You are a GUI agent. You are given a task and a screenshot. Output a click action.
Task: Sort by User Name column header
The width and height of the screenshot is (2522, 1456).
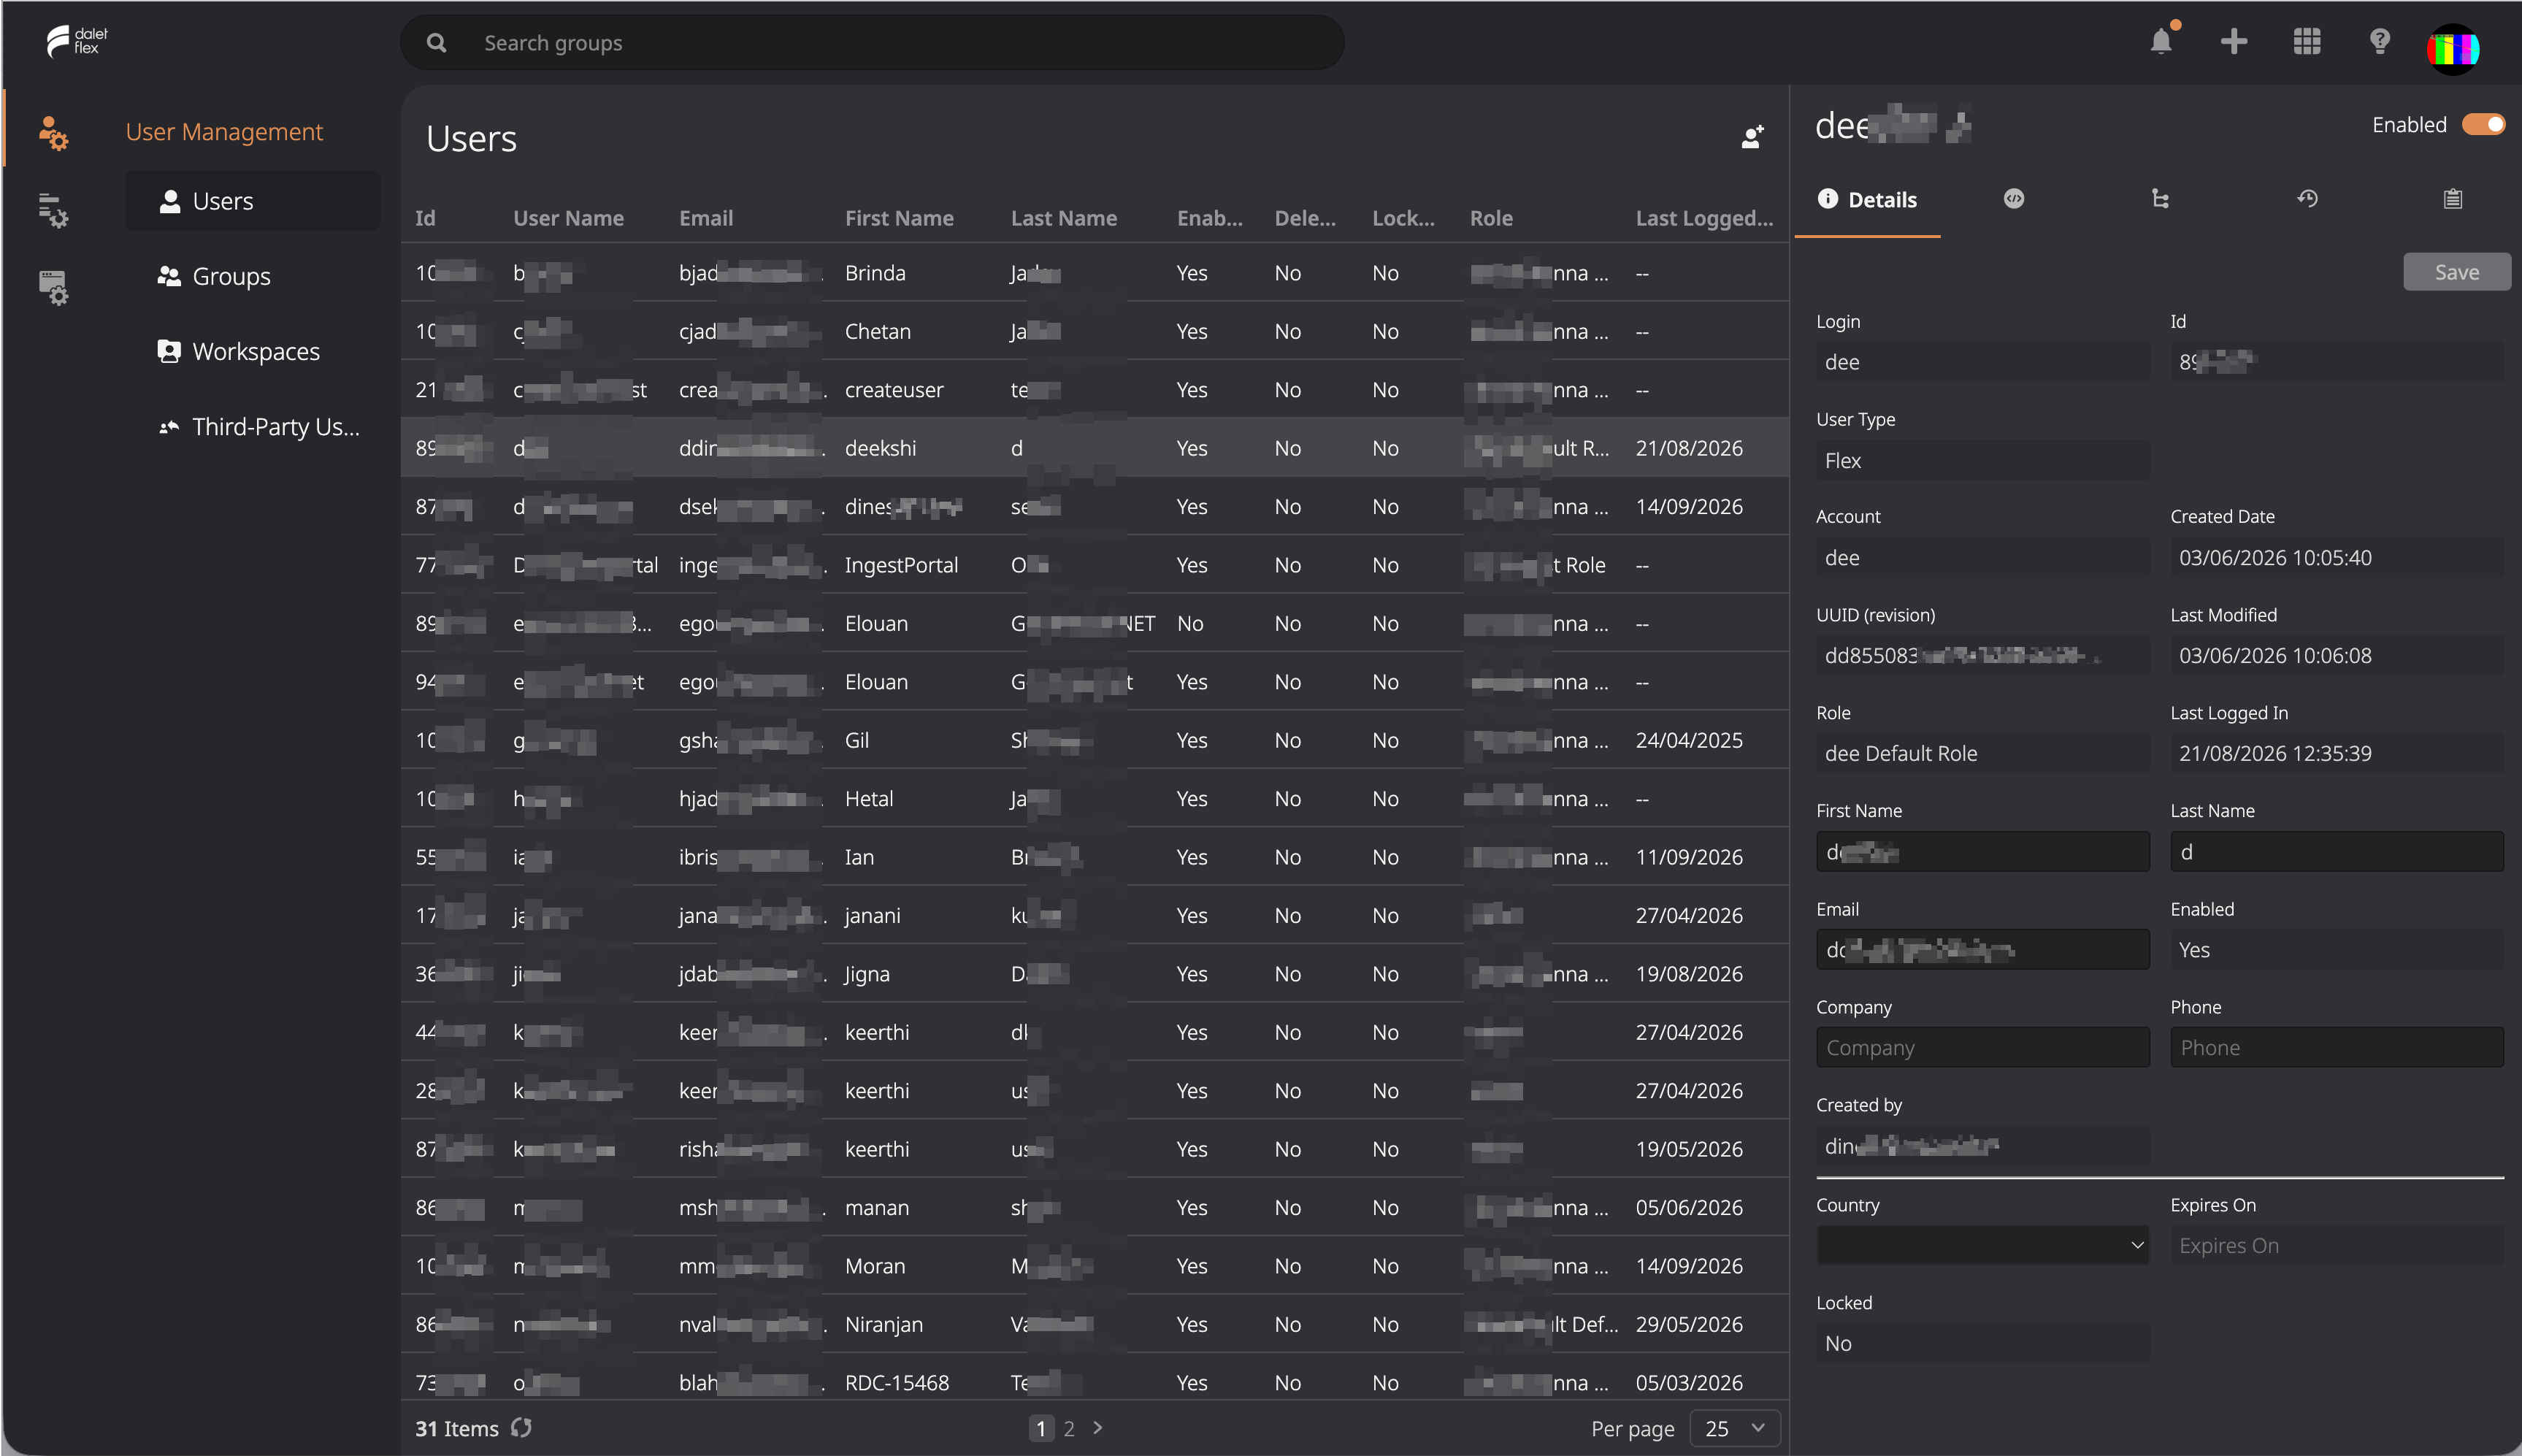[568, 218]
